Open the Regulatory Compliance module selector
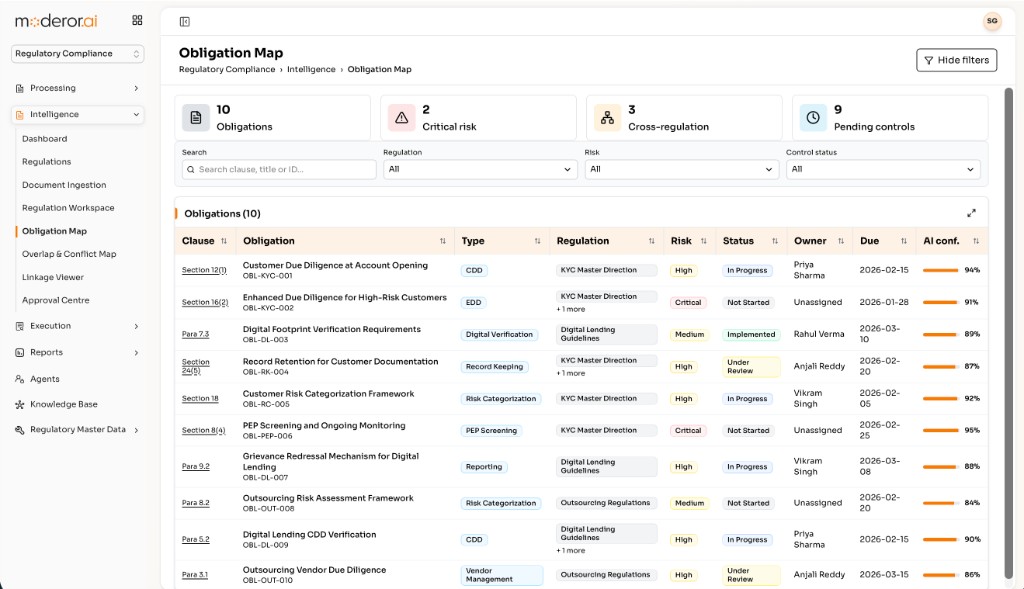1024x589 pixels. 78,54
